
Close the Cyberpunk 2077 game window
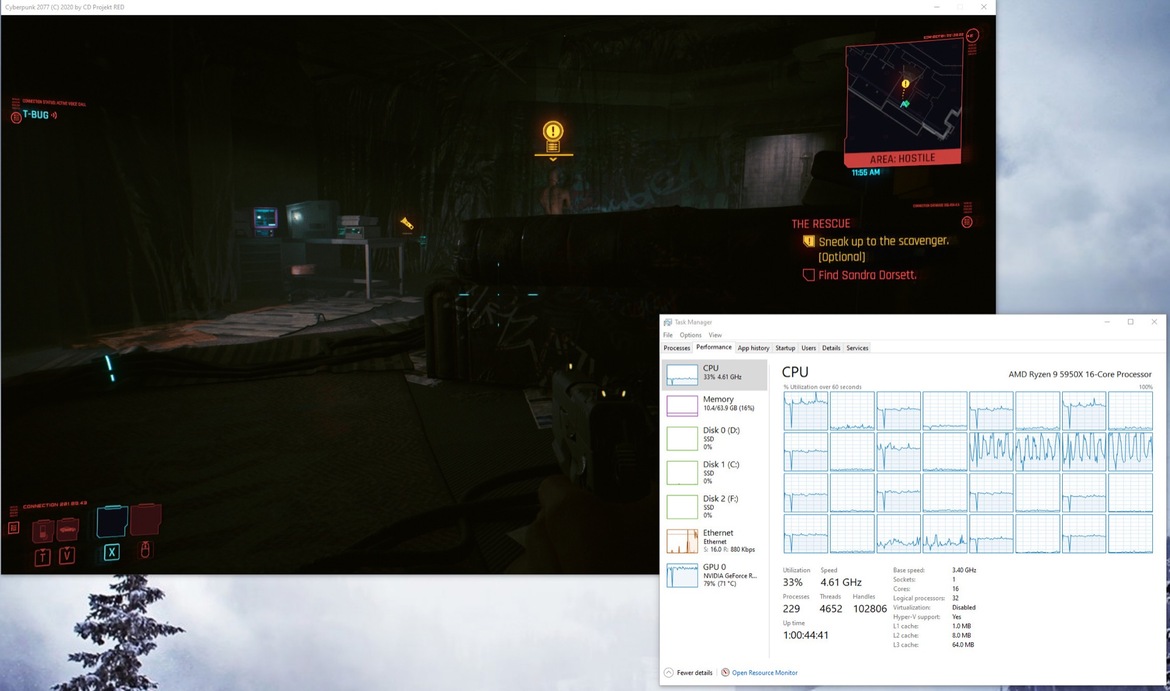click(x=984, y=7)
